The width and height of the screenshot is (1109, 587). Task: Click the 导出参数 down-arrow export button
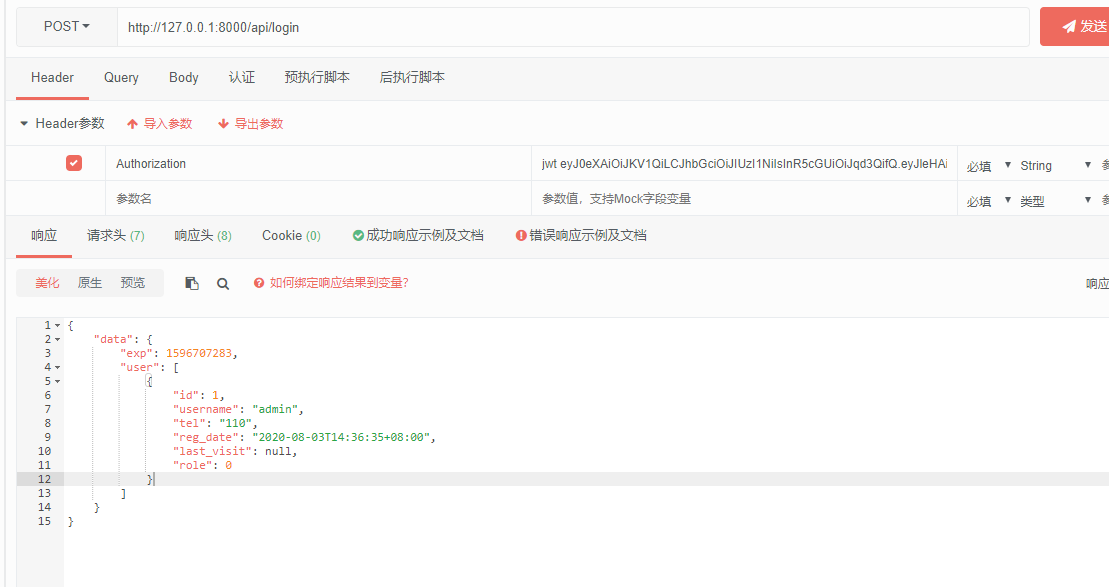[250, 124]
